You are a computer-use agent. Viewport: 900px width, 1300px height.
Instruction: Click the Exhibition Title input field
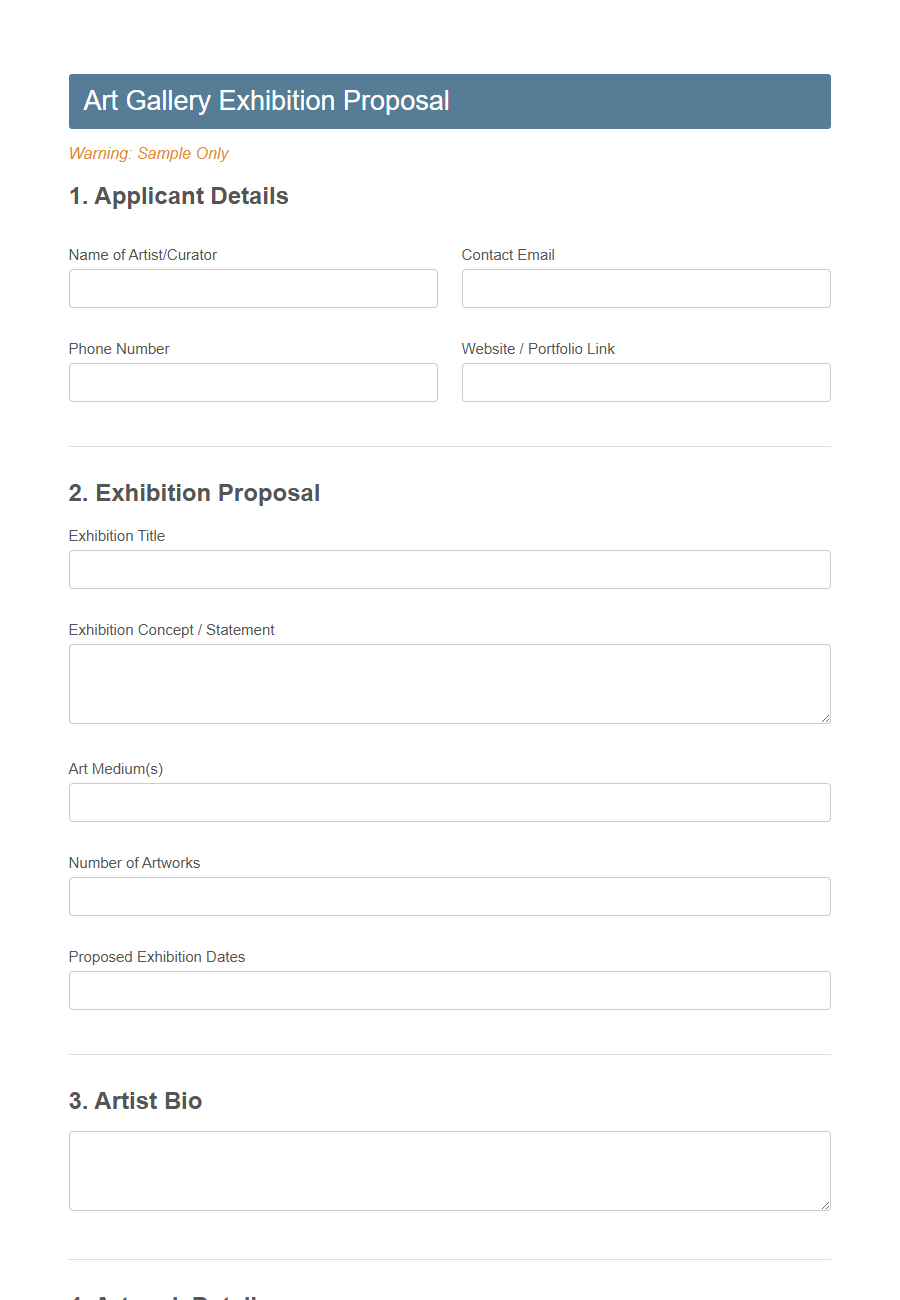(449, 569)
